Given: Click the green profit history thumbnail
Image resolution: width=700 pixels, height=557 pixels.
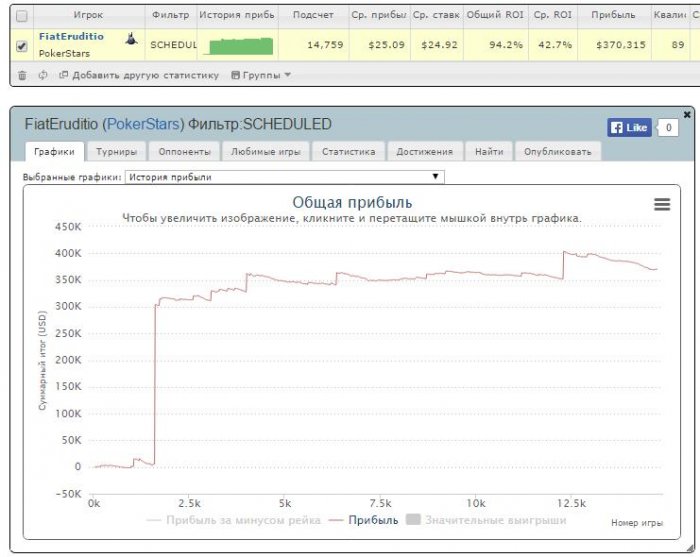Looking at the screenshot, I should [x=238, y=46].
